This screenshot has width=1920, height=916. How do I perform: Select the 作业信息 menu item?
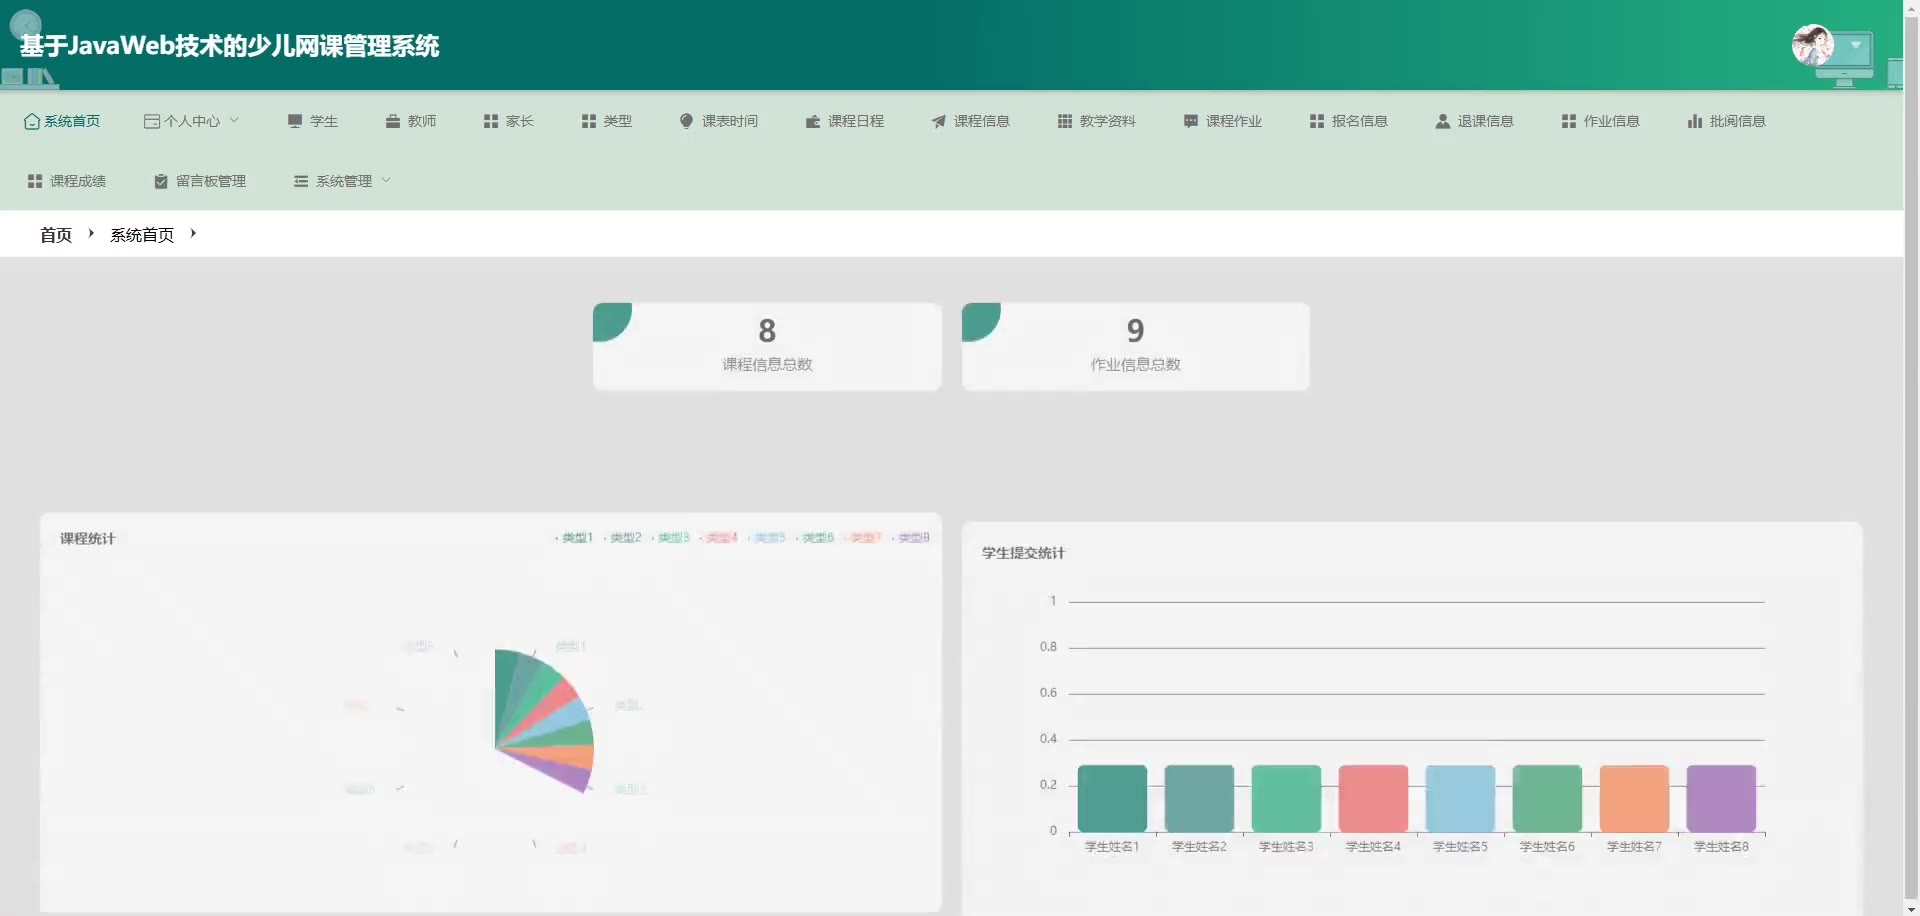click(1601, 121)
